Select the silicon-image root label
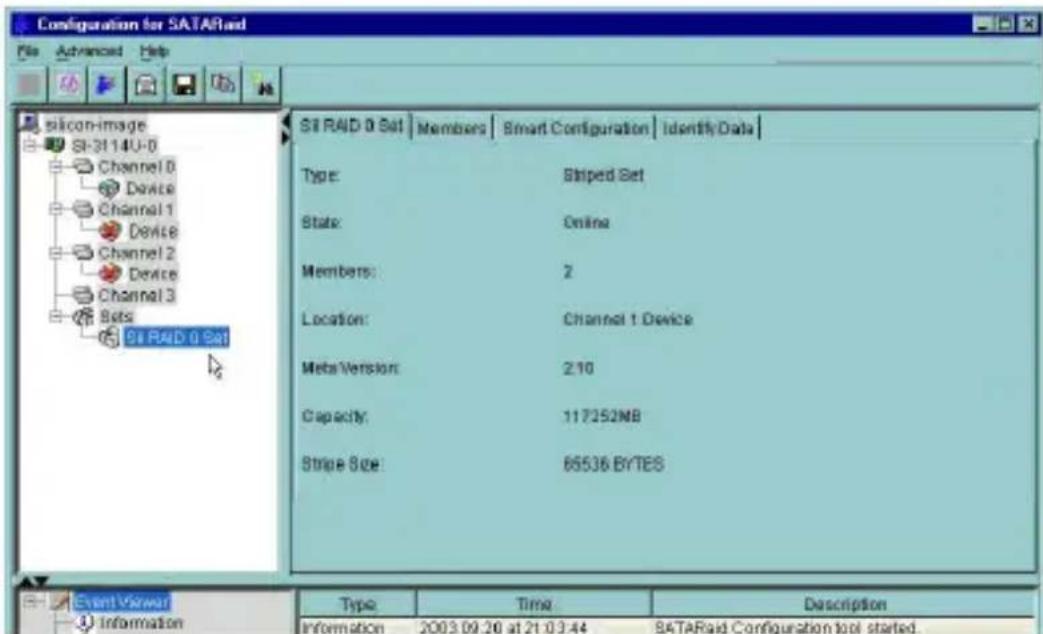Viewport: 1043px width, 634px height. coord(94,124)
